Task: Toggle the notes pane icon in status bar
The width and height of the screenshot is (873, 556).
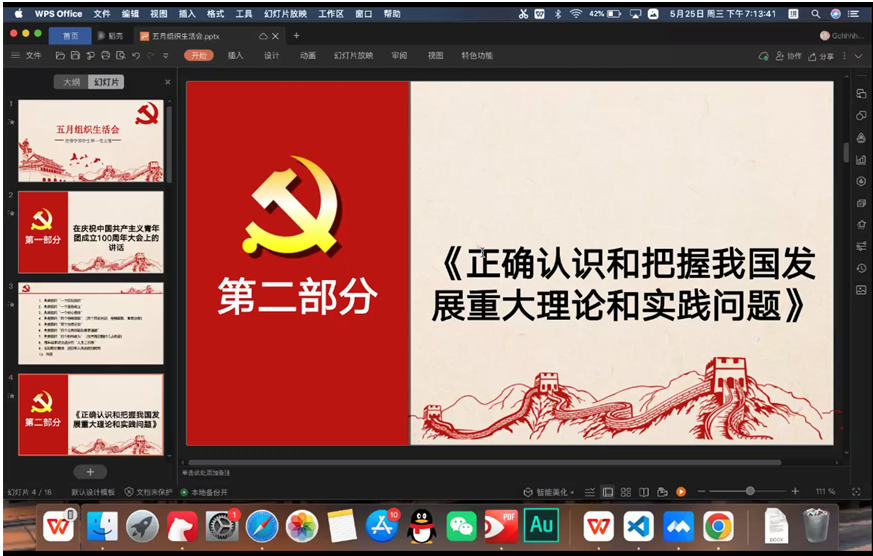Action: click(590, 492)
